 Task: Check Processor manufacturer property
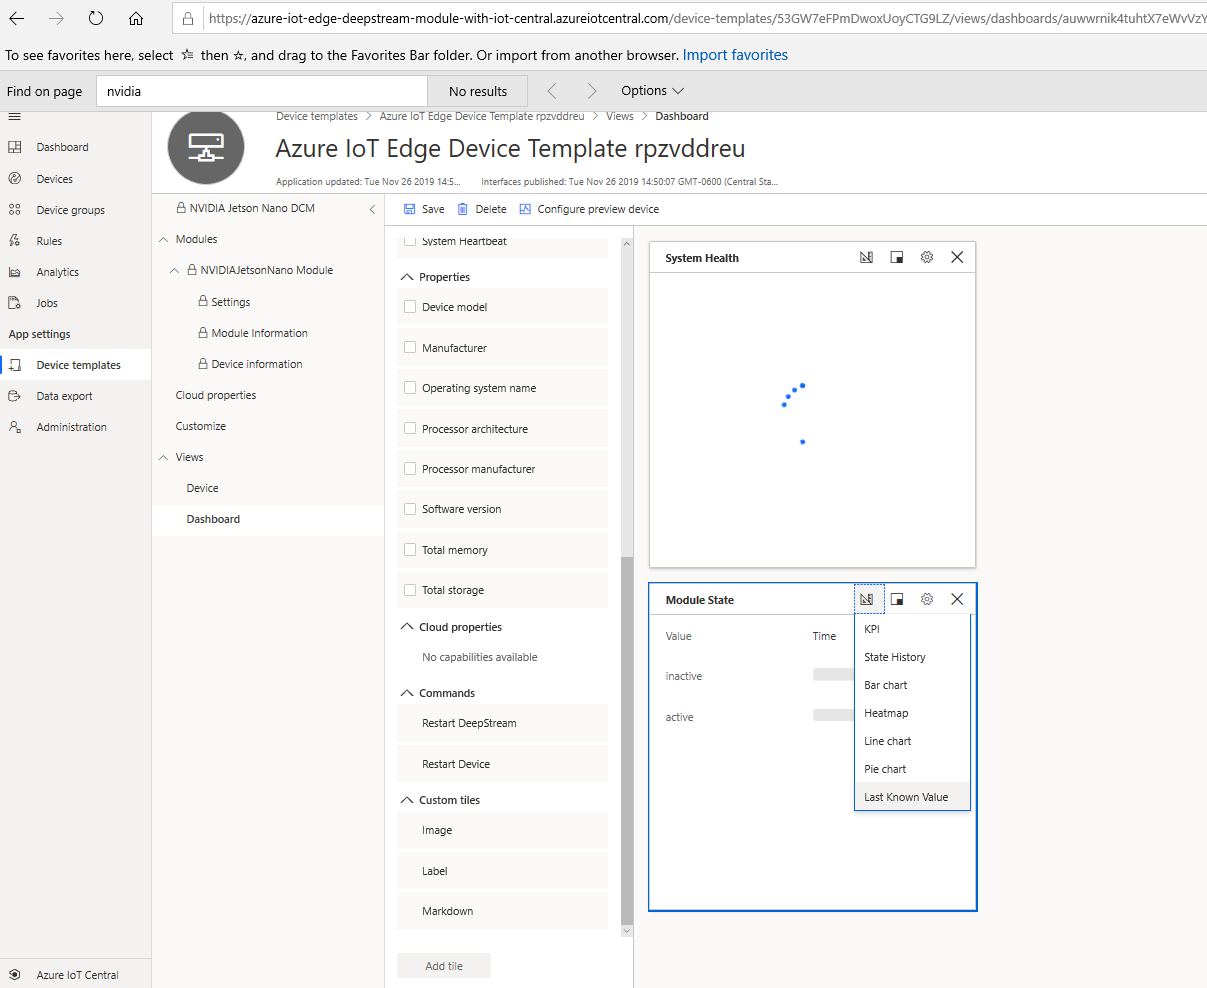click(x=410, y=468)
